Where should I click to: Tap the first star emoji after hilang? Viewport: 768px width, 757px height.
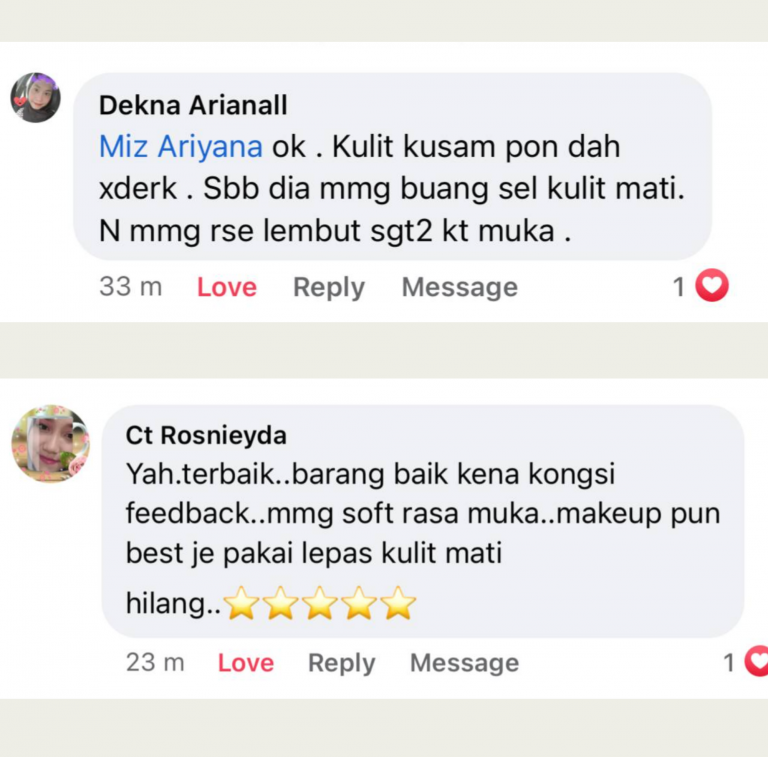pos(241,603)
